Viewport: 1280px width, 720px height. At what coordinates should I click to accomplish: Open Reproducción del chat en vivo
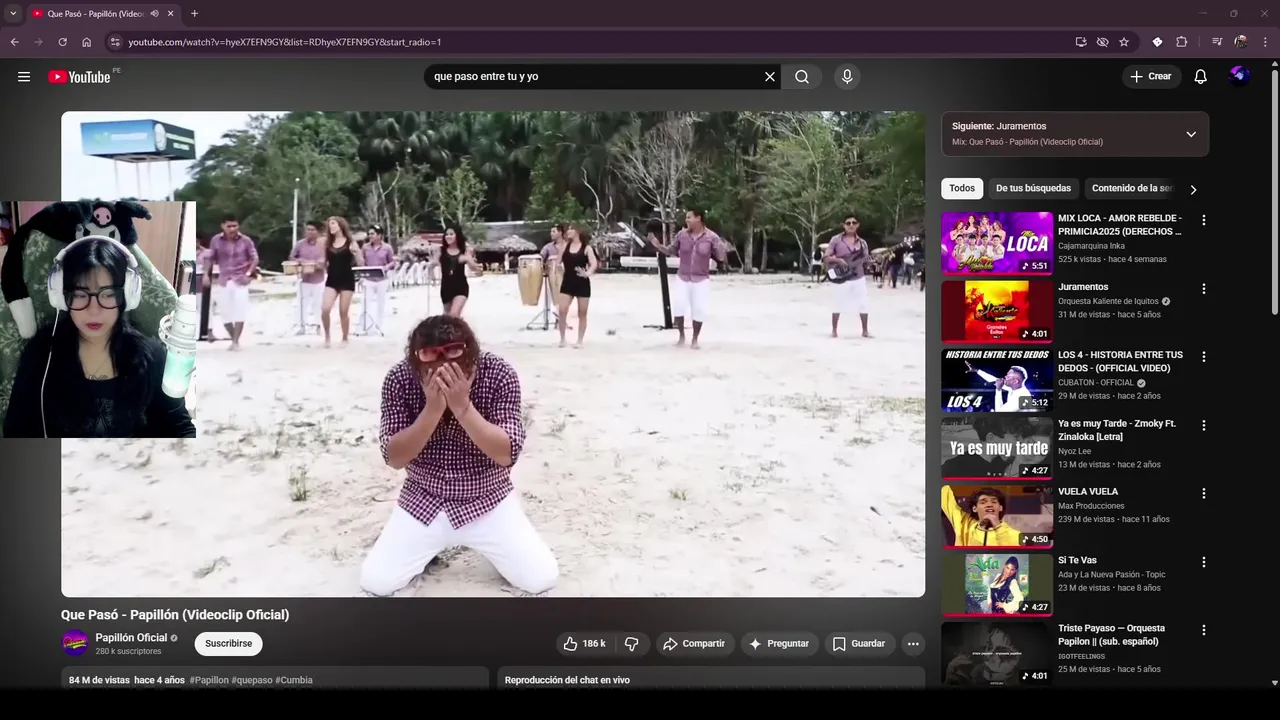coord(567,680)
